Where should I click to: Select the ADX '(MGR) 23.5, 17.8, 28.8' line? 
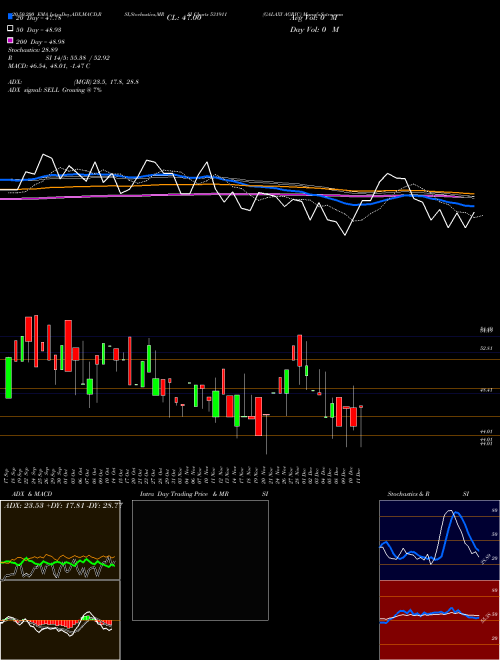click(x=106, y=82)
